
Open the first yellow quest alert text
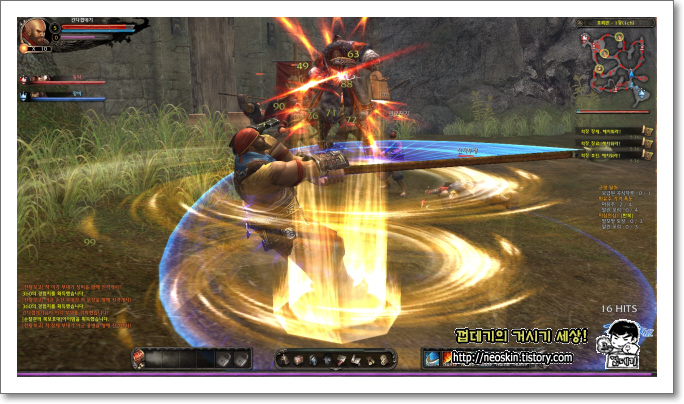(x=601, y=132)
